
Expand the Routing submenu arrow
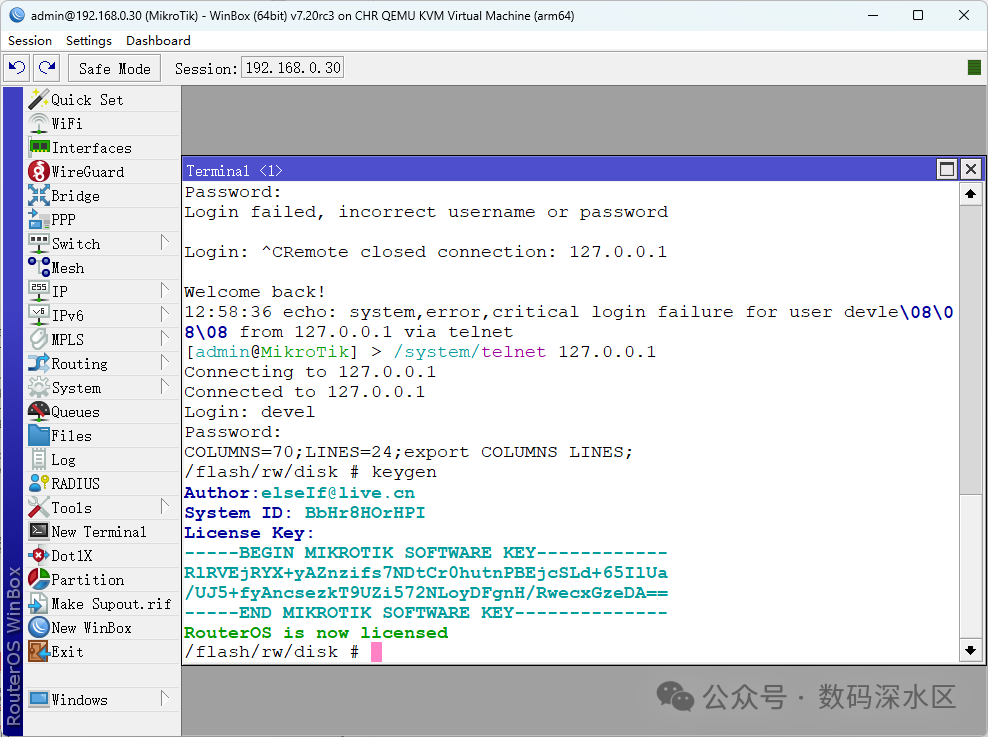point(165,362)
